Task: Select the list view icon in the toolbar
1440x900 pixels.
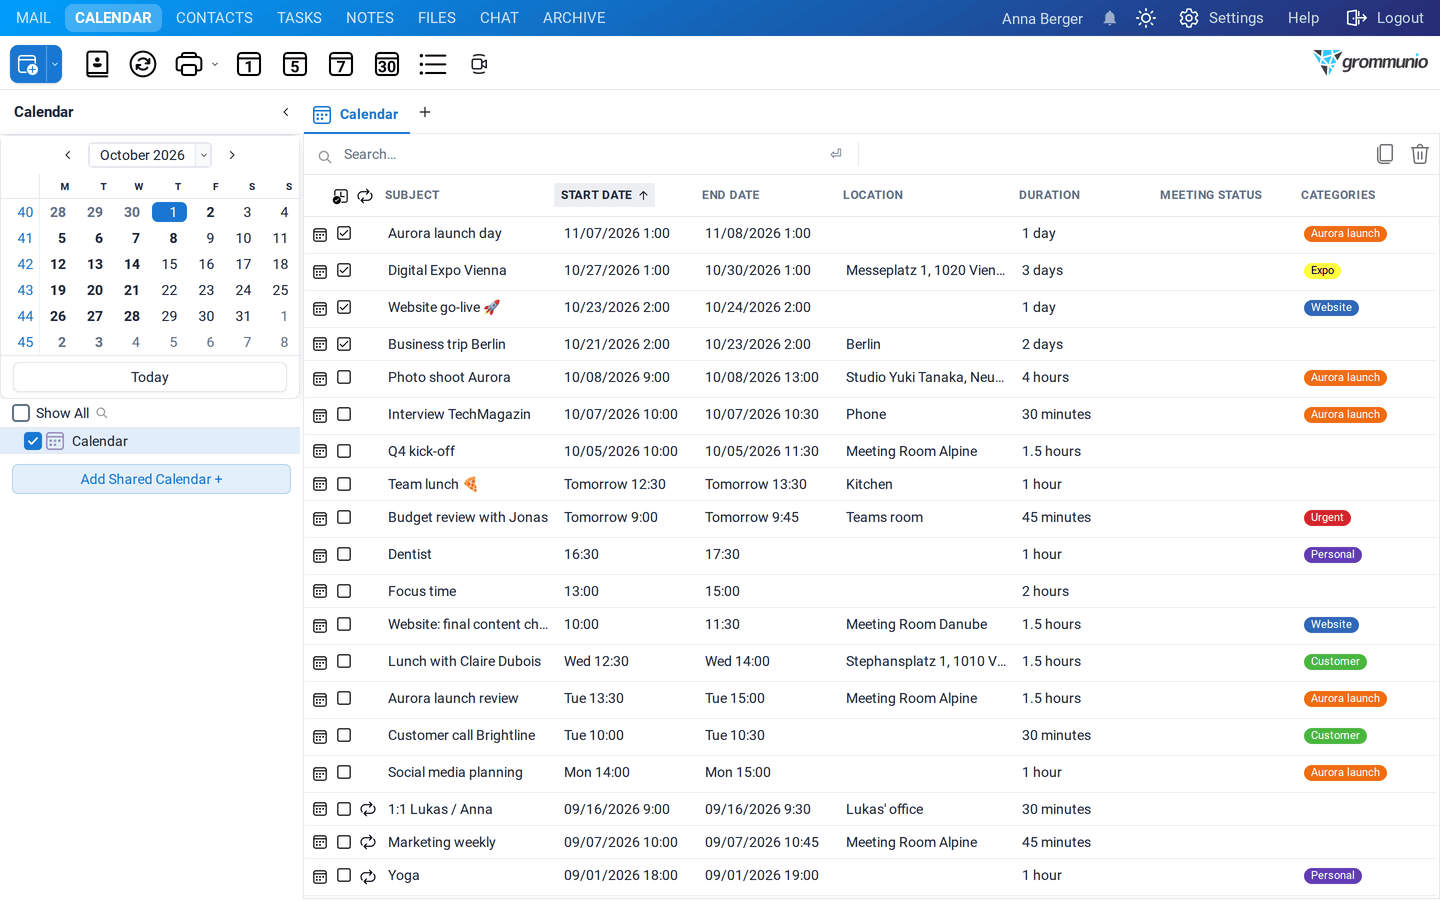Action: point(433,64)
